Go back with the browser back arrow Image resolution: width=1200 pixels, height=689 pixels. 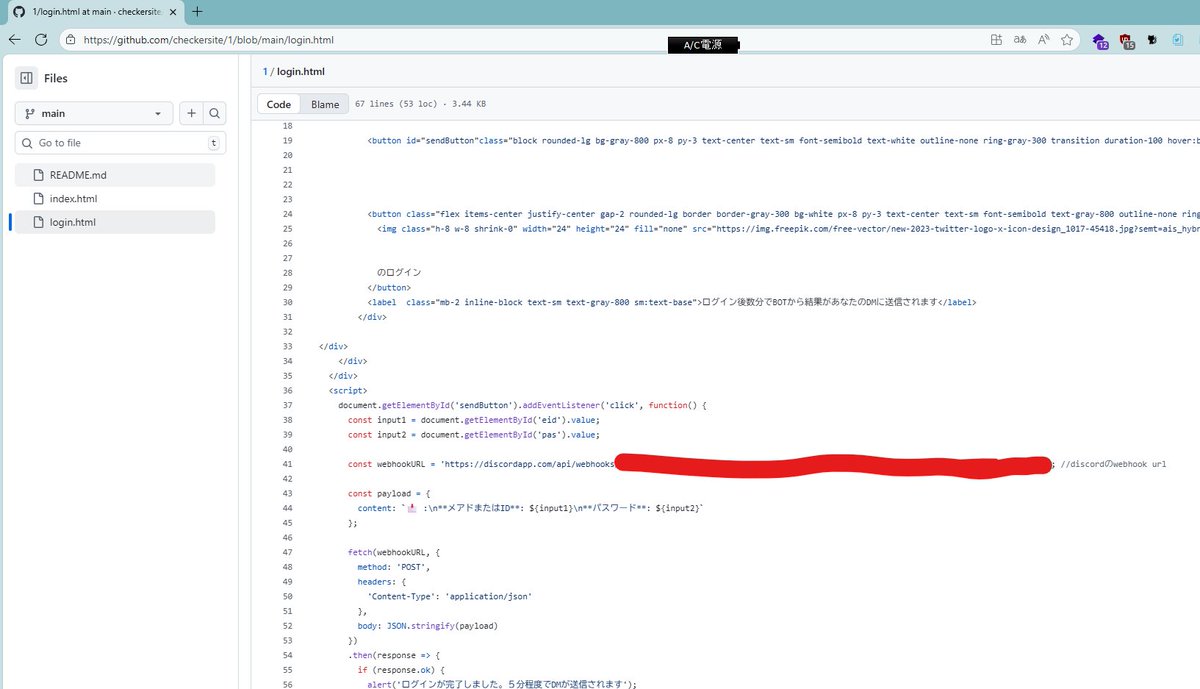point(14,40)
